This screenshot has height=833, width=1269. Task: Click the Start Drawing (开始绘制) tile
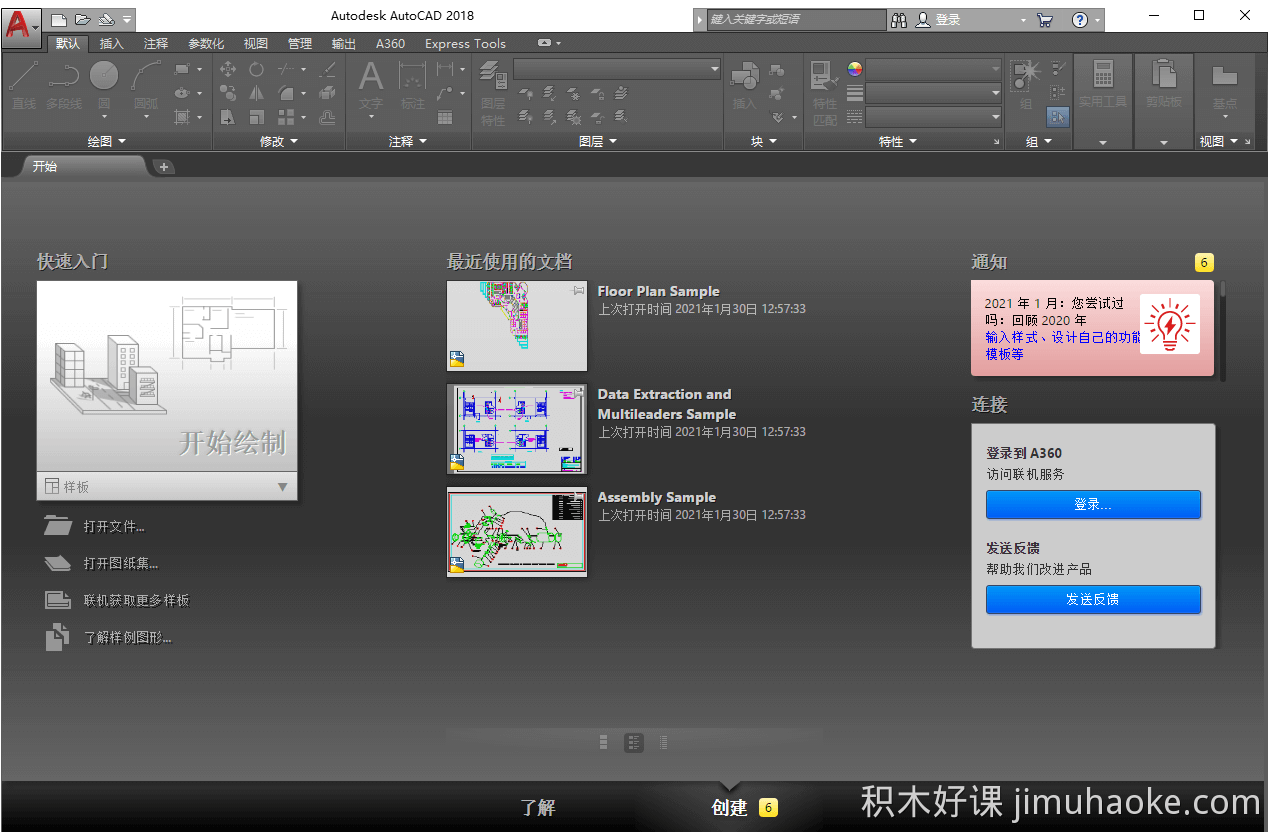click(167, 376)
